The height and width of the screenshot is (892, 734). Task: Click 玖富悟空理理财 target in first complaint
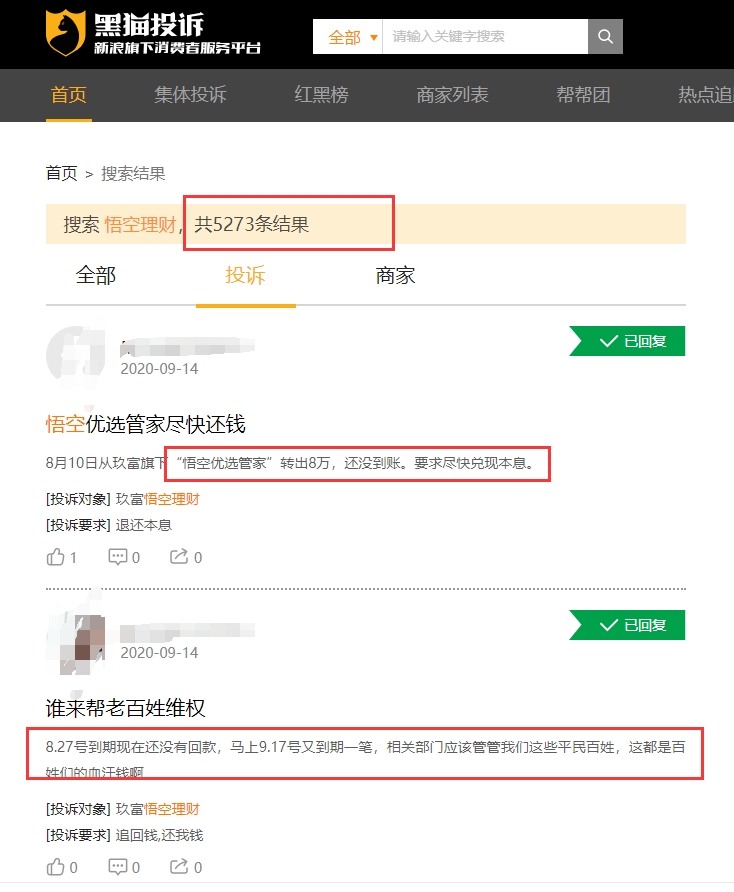point(158,499)
